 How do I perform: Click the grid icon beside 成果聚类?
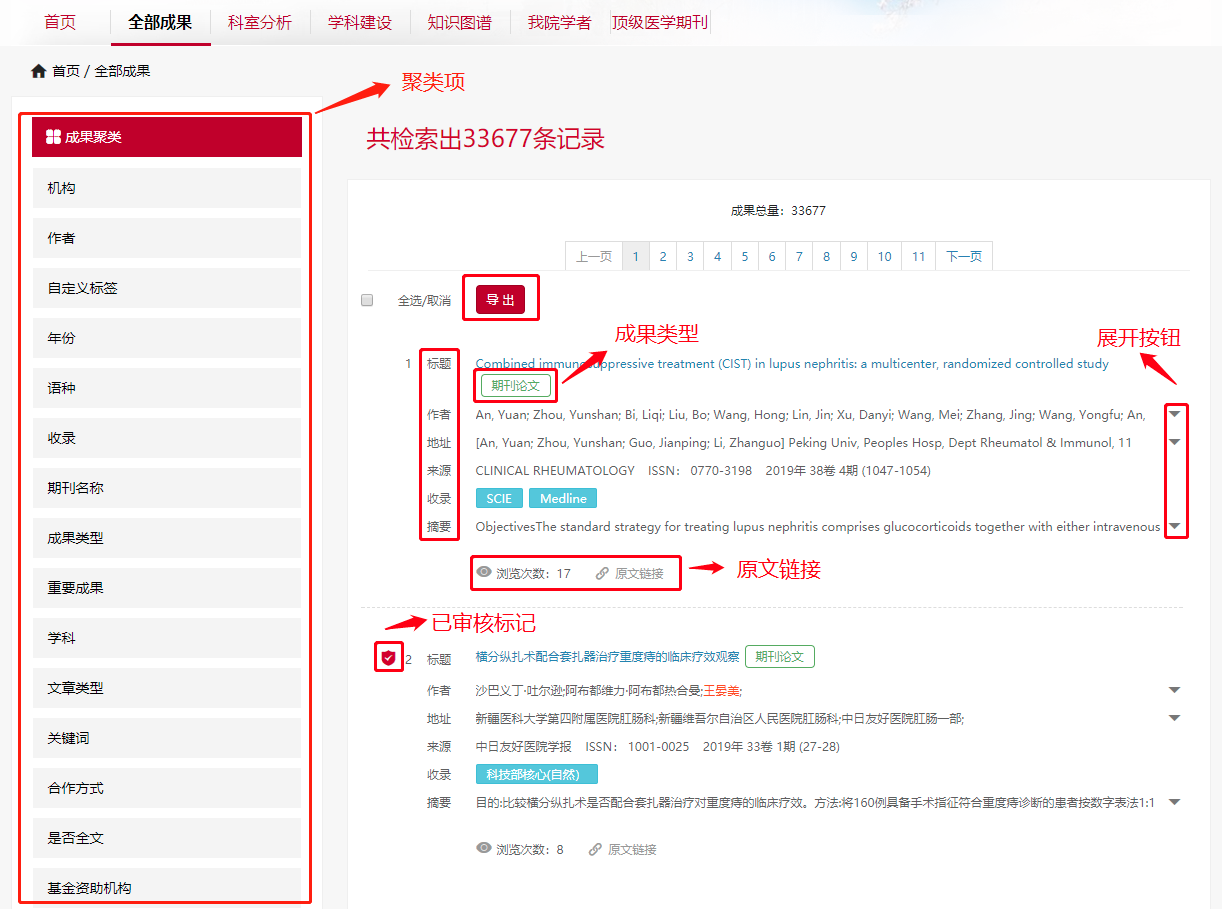54,137
